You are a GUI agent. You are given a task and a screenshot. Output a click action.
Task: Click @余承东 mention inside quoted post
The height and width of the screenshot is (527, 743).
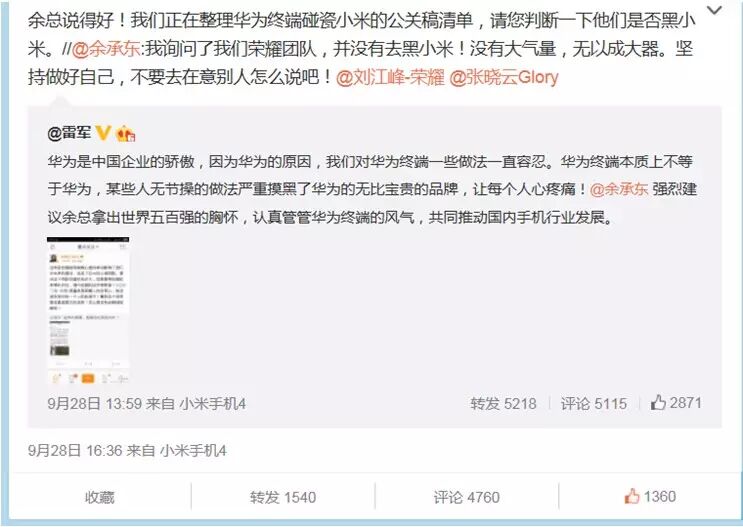619,189
